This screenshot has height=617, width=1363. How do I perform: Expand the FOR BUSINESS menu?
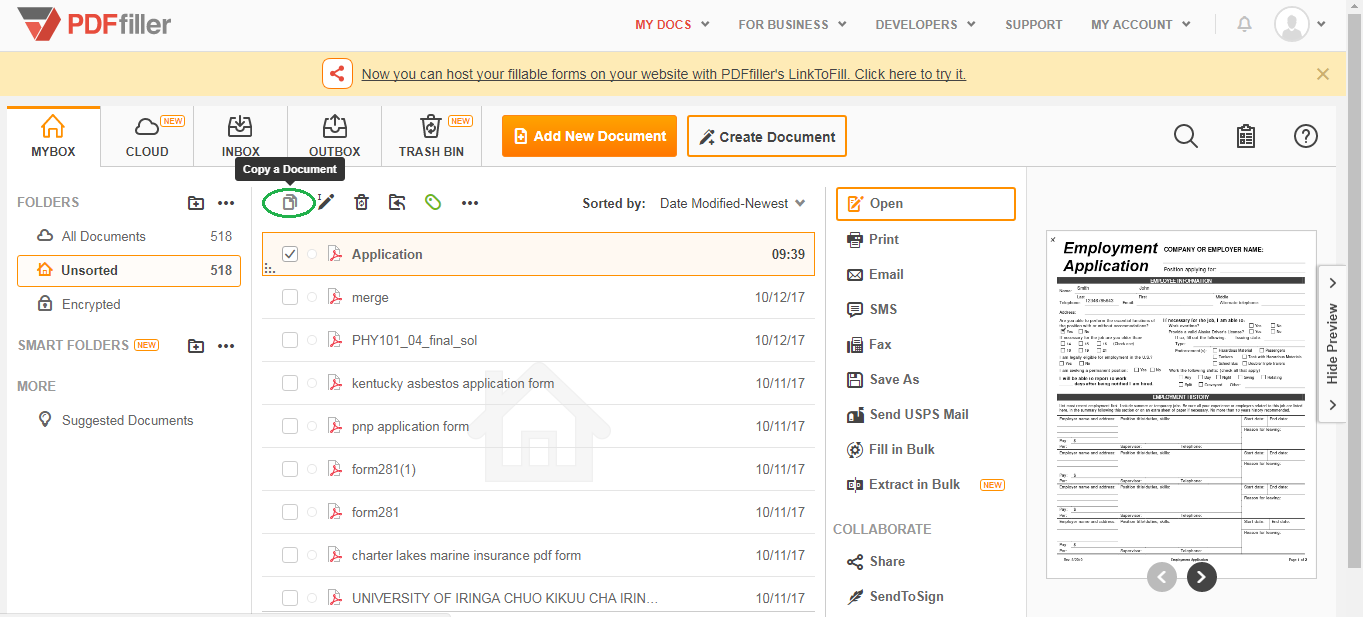point(792,24)
